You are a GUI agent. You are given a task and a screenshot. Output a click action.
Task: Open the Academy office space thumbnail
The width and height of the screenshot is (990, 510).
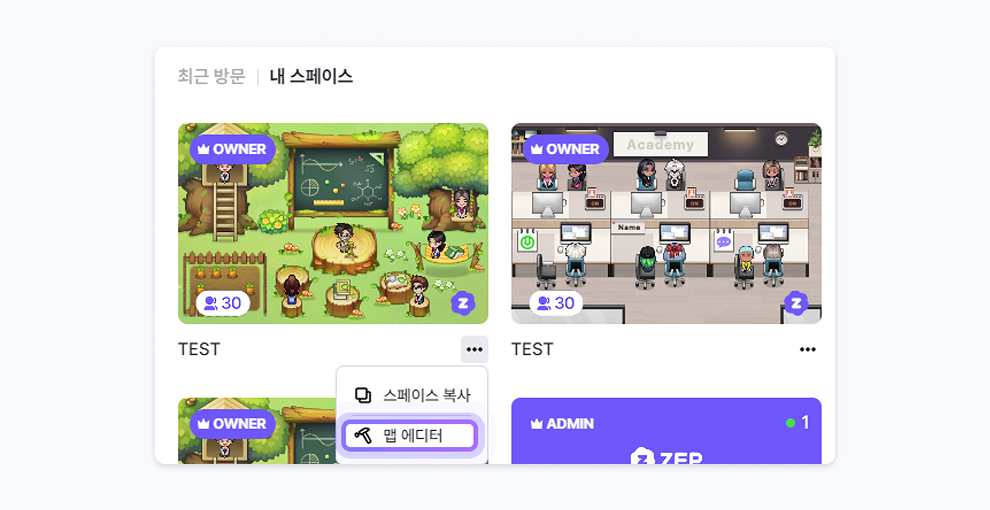(666, 223)
